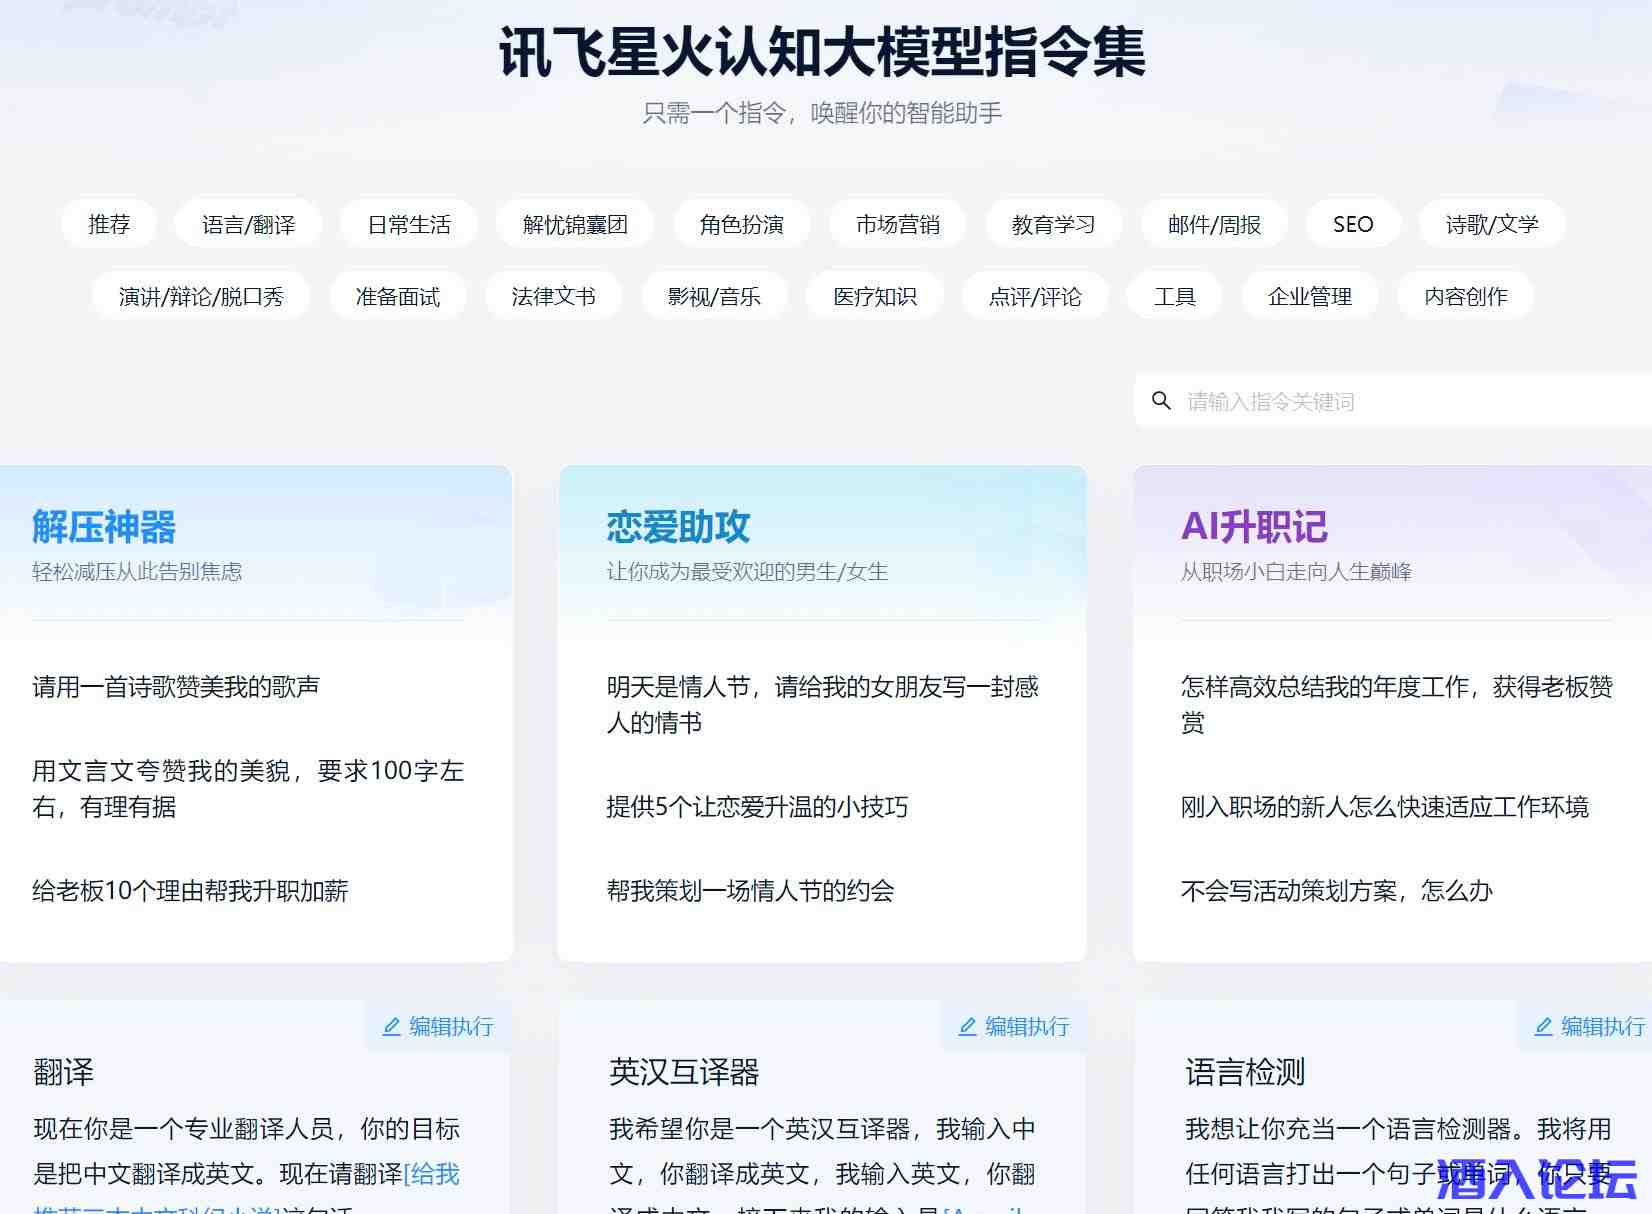This screenshot has height=1214, width=1652.
Task: Select the 企业管理 category
Action: pos(1310,296)
